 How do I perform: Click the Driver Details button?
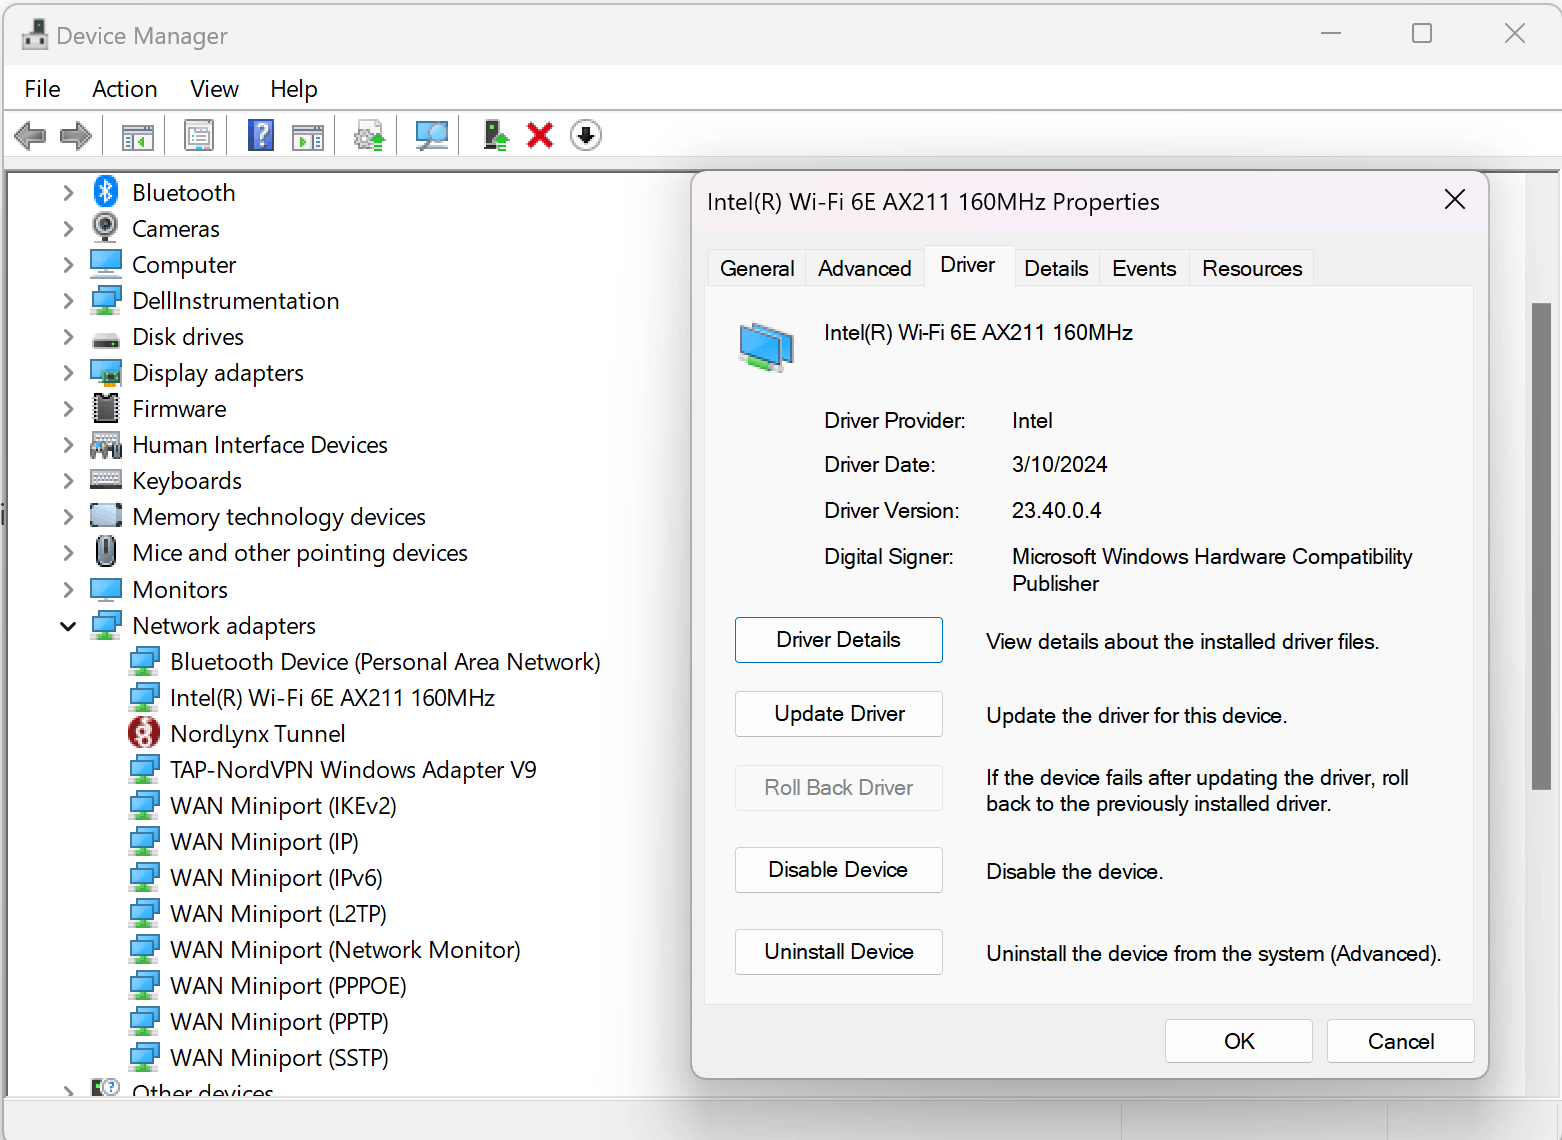click(839, 640)
